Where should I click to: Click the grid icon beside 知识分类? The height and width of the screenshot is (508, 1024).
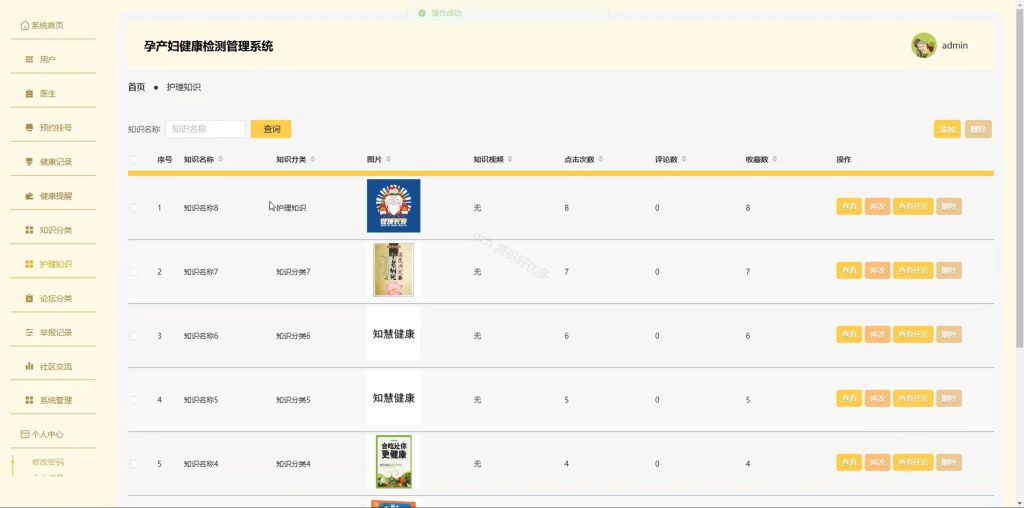tap(29, 230)
